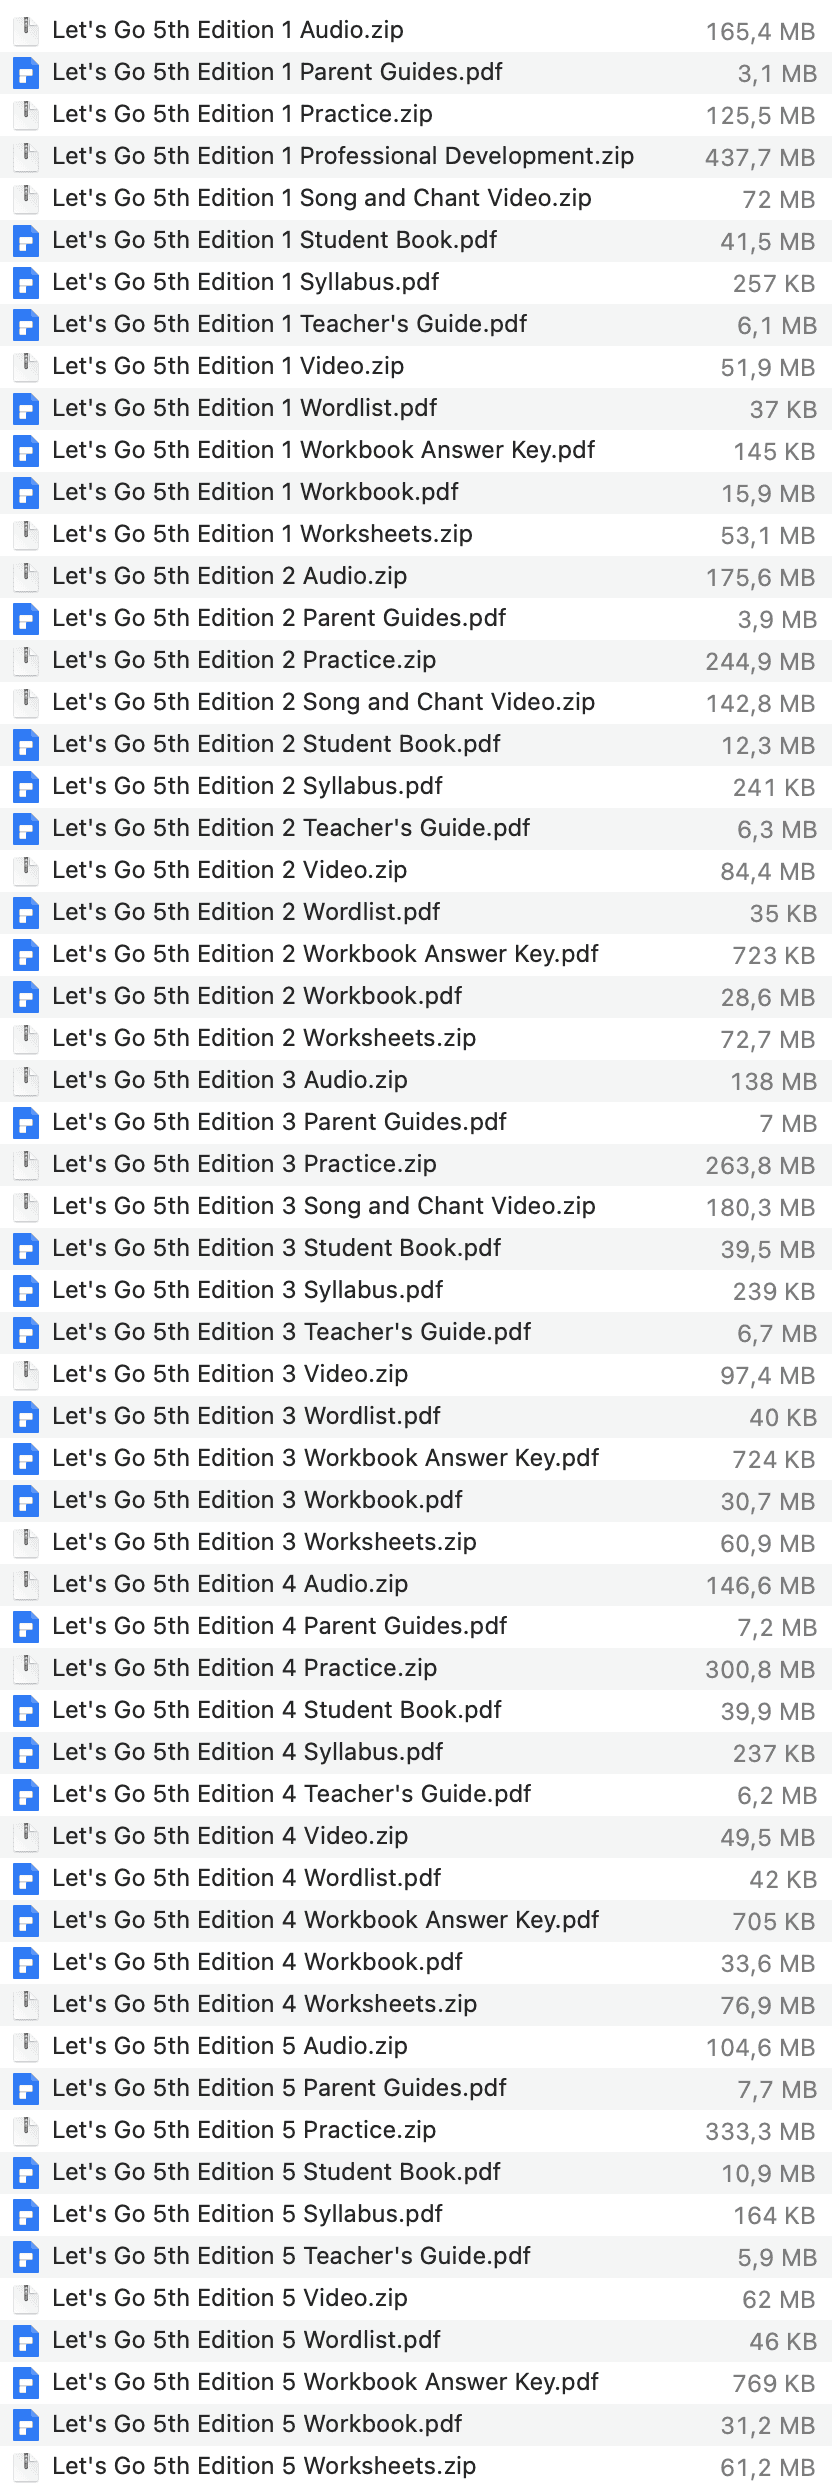Click the PDF icon beside Edition 1 Parent Guides.pdf
Image resolution: width=832 pixels, height=2488 pixels.
[26, 73]
